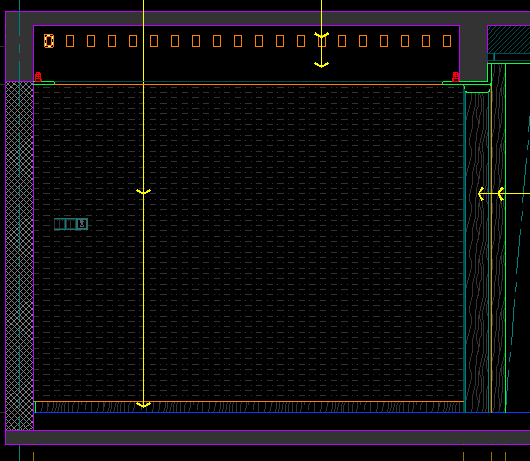Image resolution: width=530 pixels, height=461 pixels.
Task: Select the hatched skirting strip above the blue line
Action: 249,407
